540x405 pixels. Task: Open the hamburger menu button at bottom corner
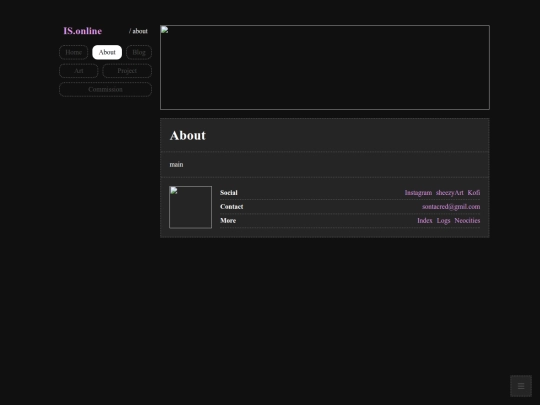point(521,386)
